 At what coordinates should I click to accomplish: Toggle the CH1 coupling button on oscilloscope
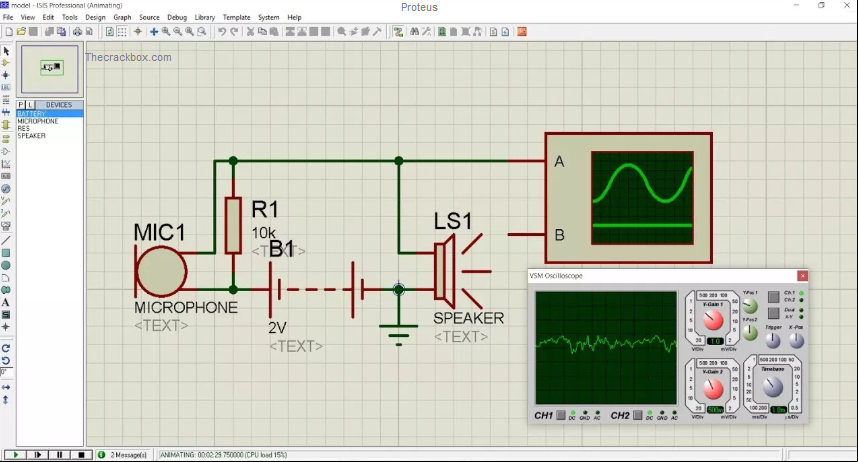coord(561,415)
